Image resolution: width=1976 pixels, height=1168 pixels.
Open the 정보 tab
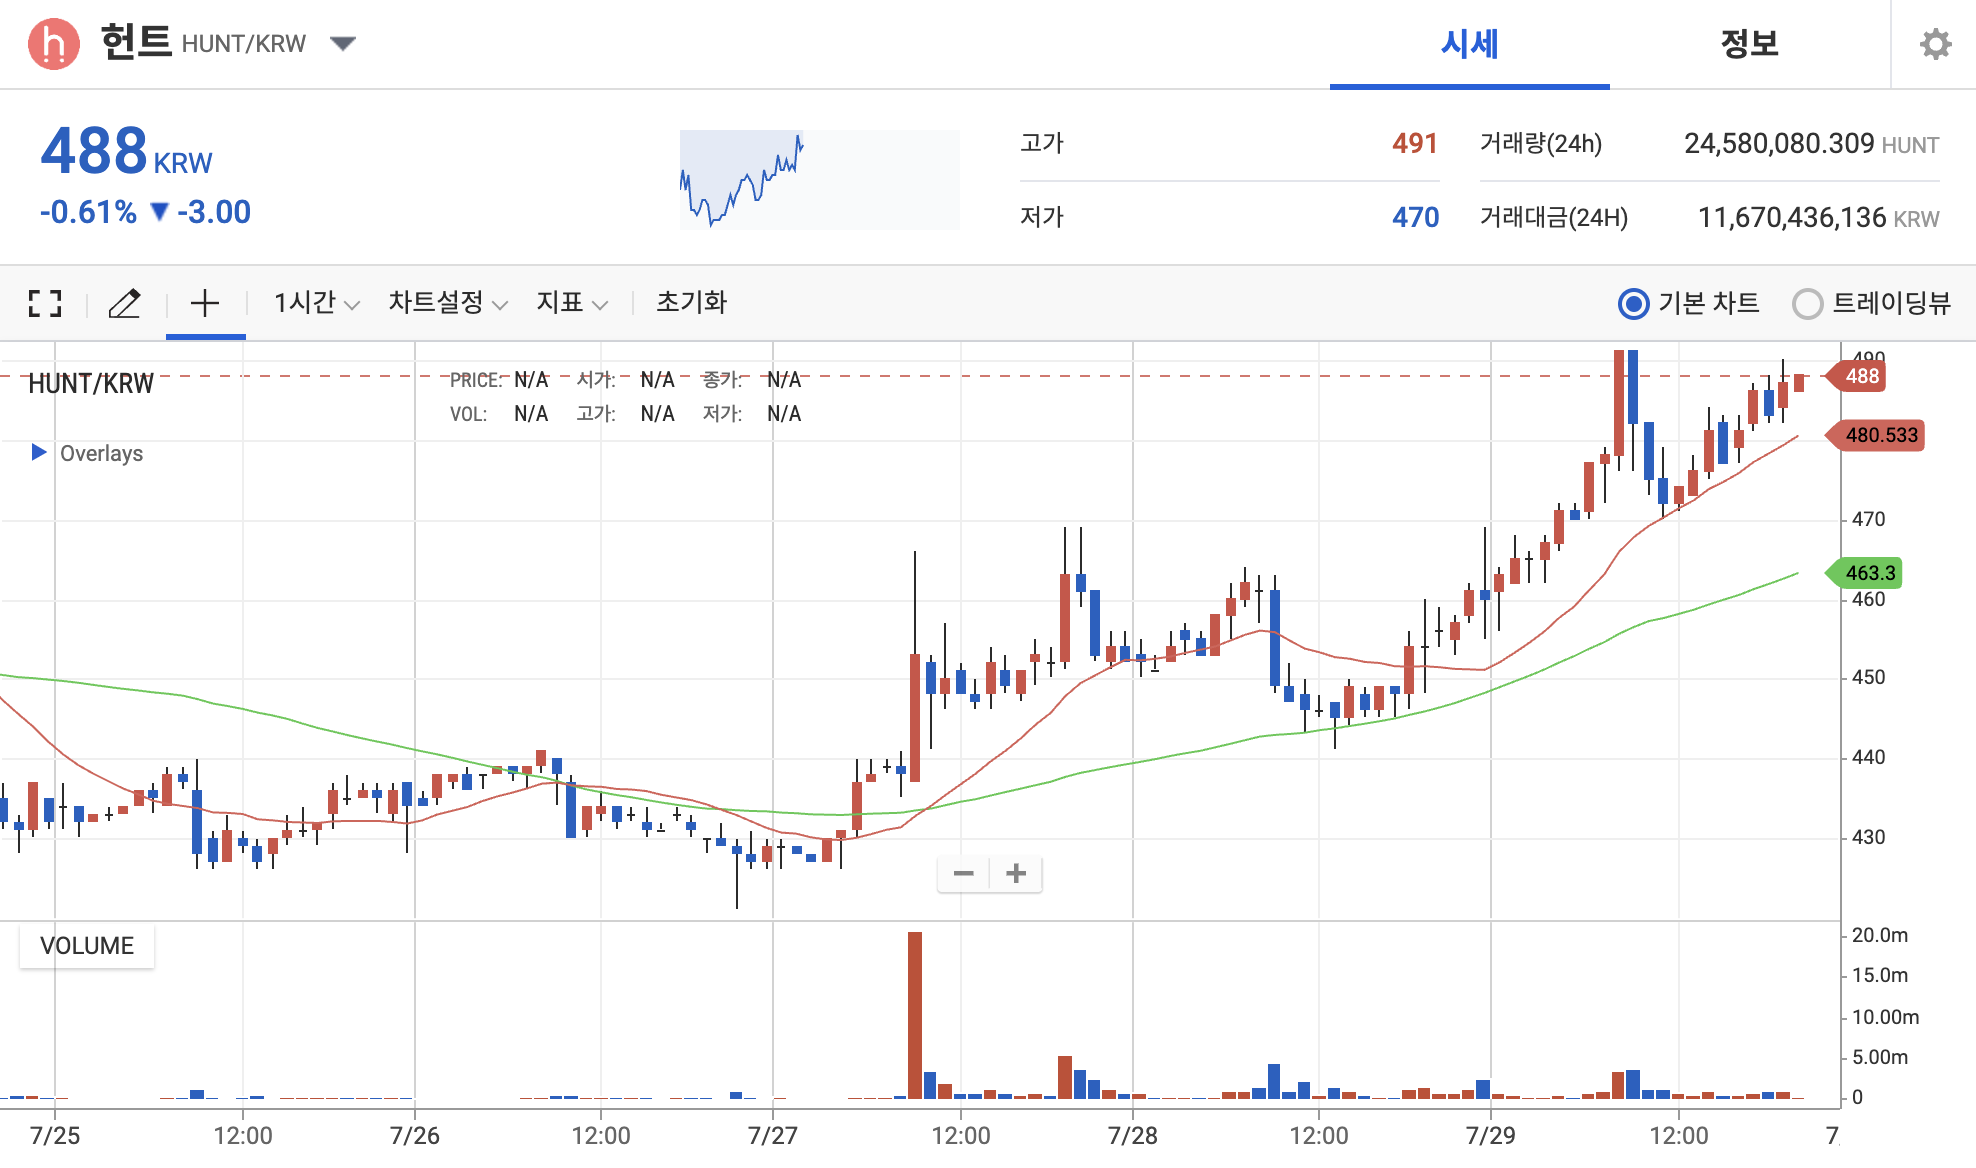pos(1749,44)
